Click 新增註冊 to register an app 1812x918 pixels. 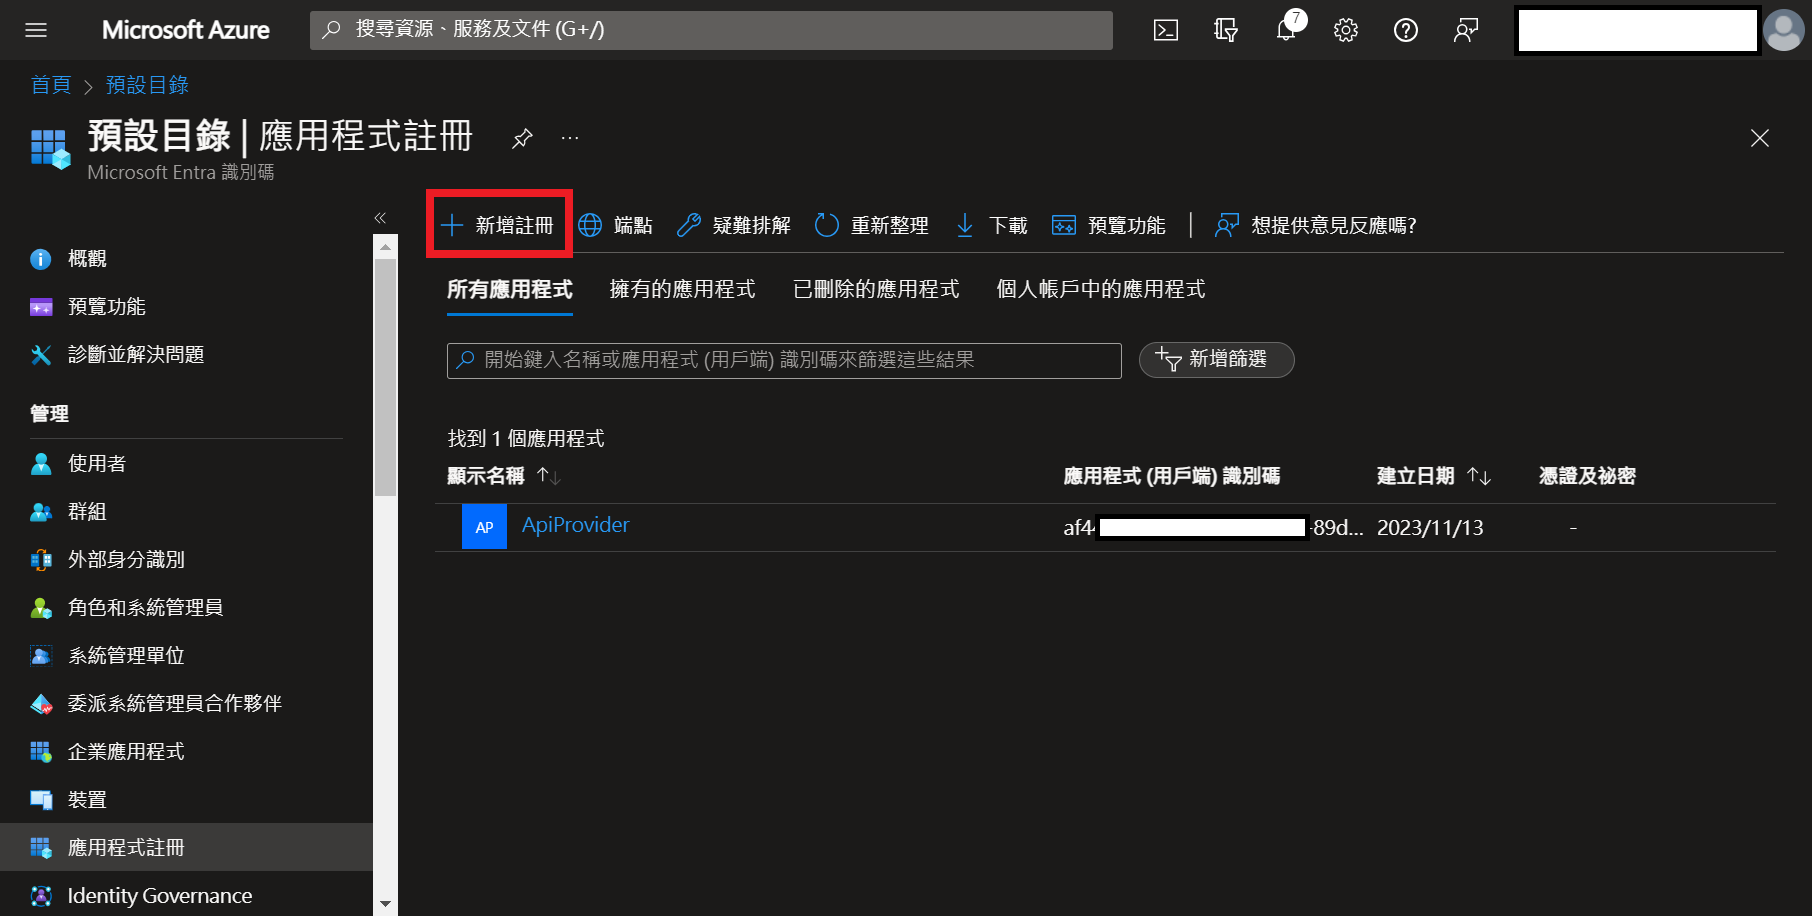click(498, 225)
